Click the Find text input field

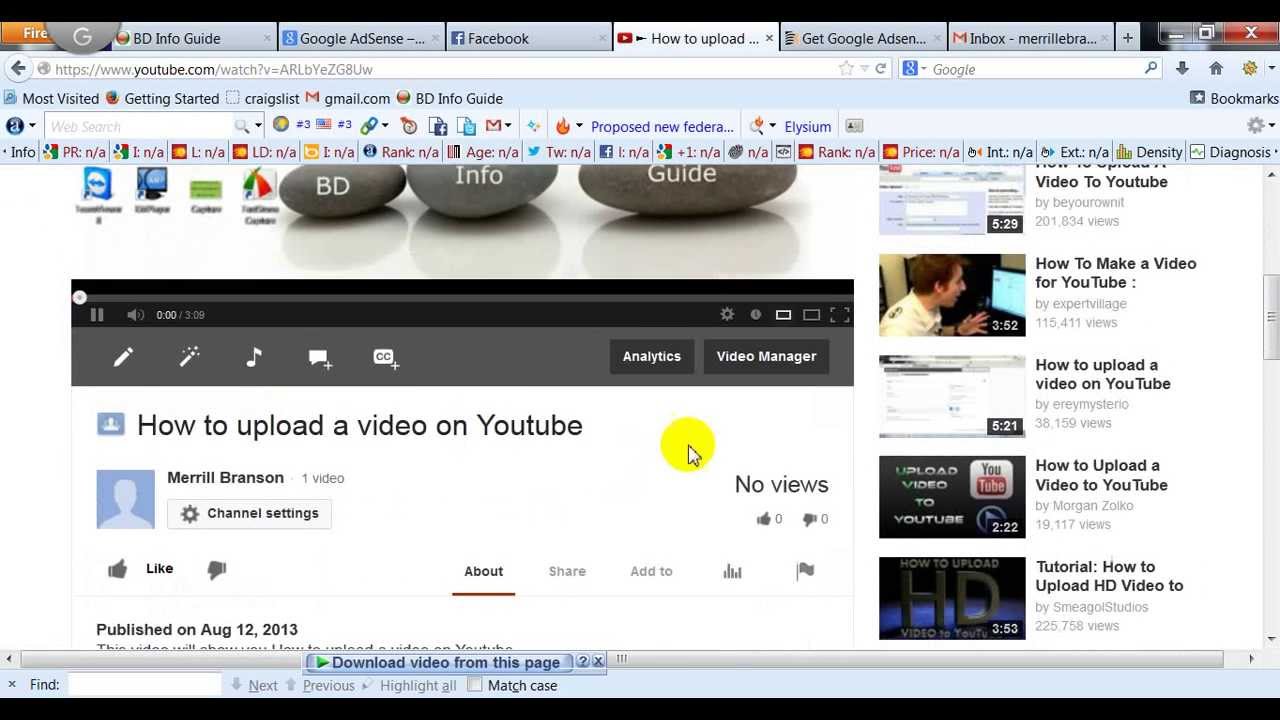click(x=144, y=685)
